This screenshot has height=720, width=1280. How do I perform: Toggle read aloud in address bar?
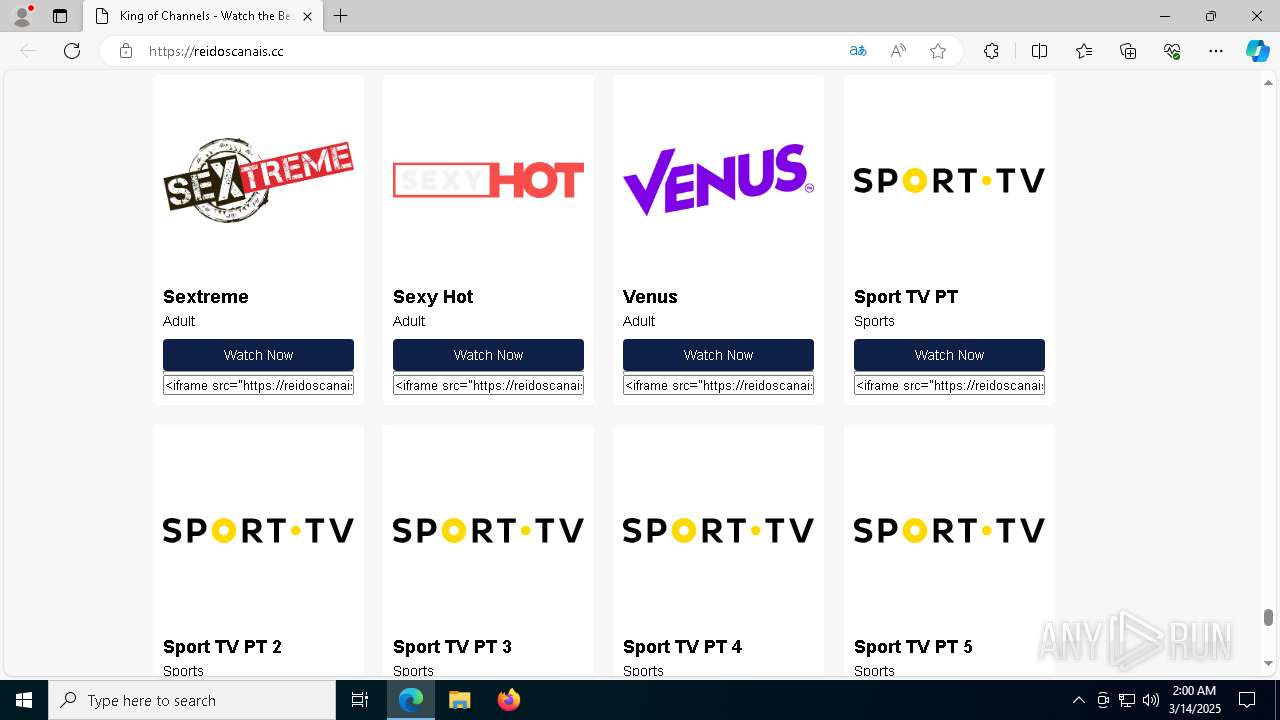coord(898,51)
